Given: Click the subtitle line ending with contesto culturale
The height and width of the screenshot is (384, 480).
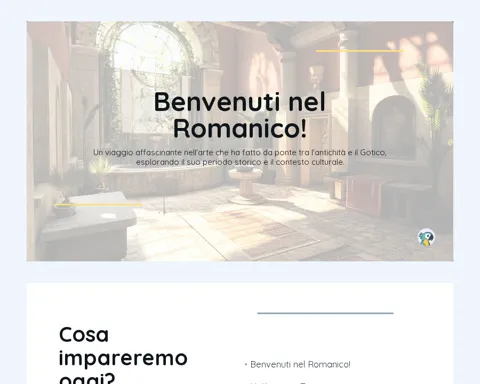Looking at the screenshot, I should coord(240,162).
